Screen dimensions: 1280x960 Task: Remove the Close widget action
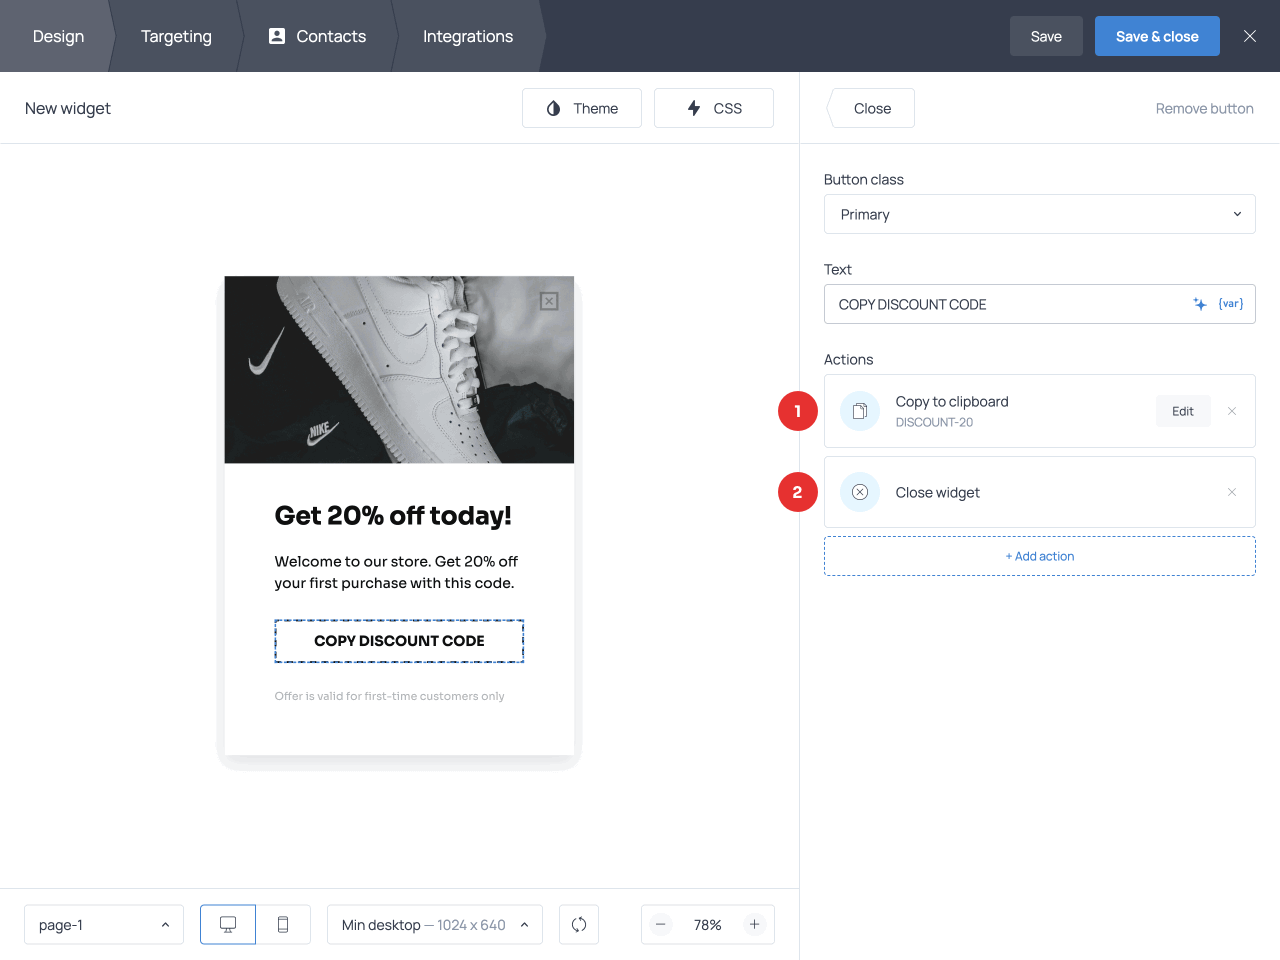(1232, 492)
